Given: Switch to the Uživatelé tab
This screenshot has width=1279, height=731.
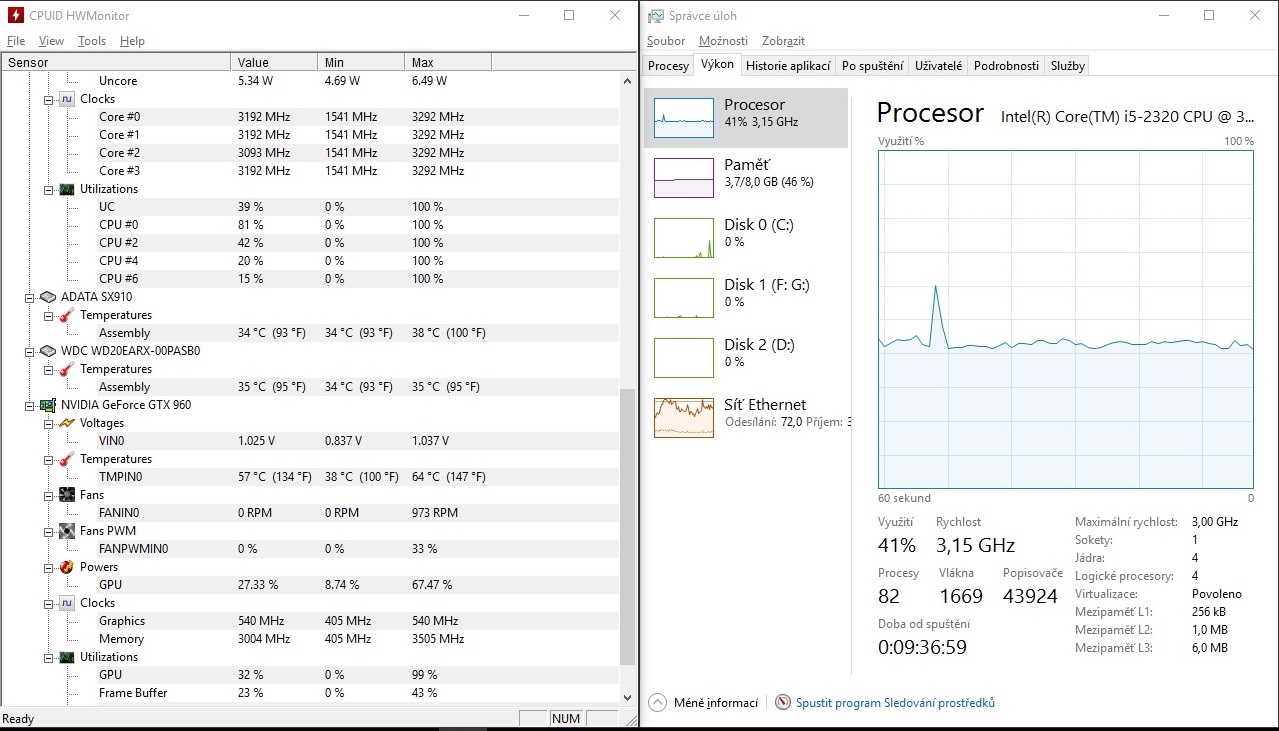Looking at the screenshot, I should tap(938, 66).
